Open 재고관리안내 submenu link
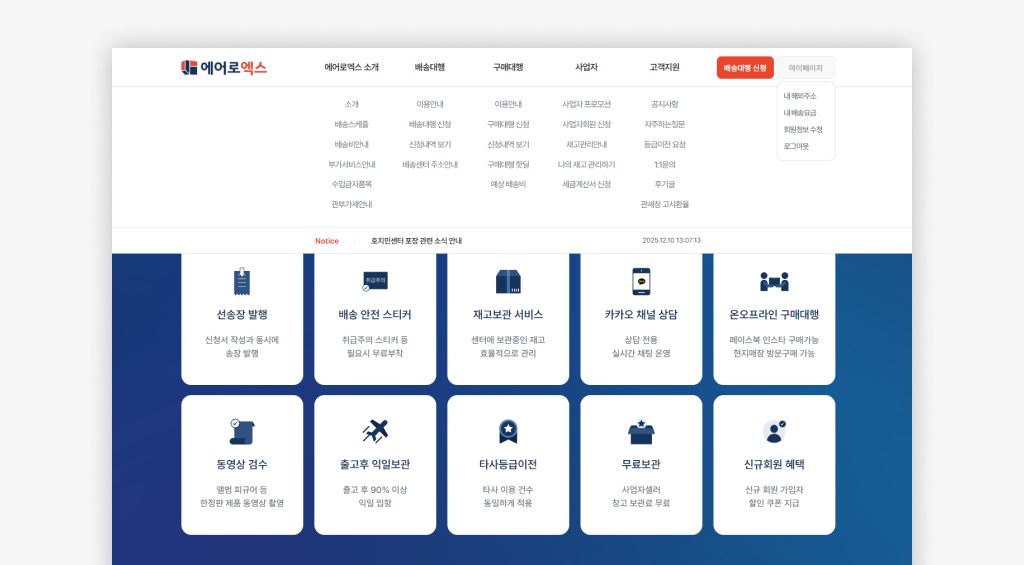 [x=586, y=144]
